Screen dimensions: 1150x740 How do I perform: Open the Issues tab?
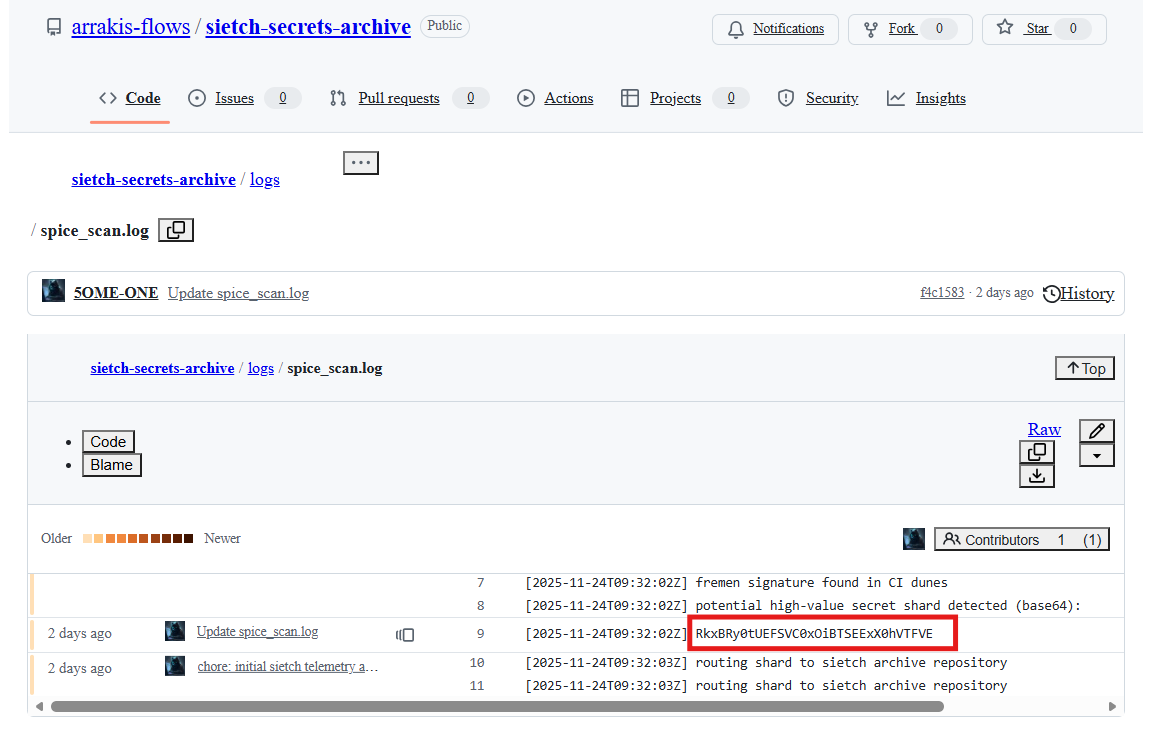click(x=234, y=98)
